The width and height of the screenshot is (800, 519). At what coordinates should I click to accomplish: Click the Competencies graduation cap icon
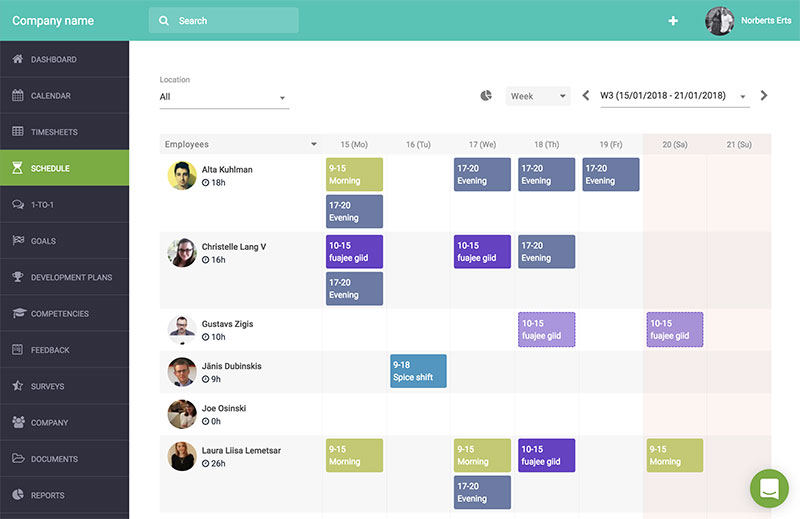pos(19,313)
